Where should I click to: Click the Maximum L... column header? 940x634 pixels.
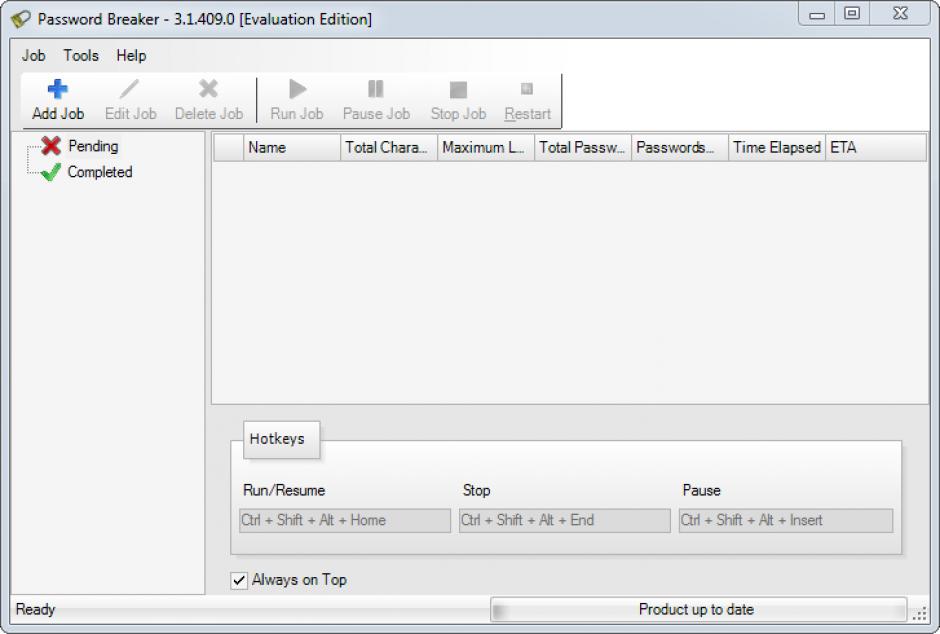[x=486, y=147]
